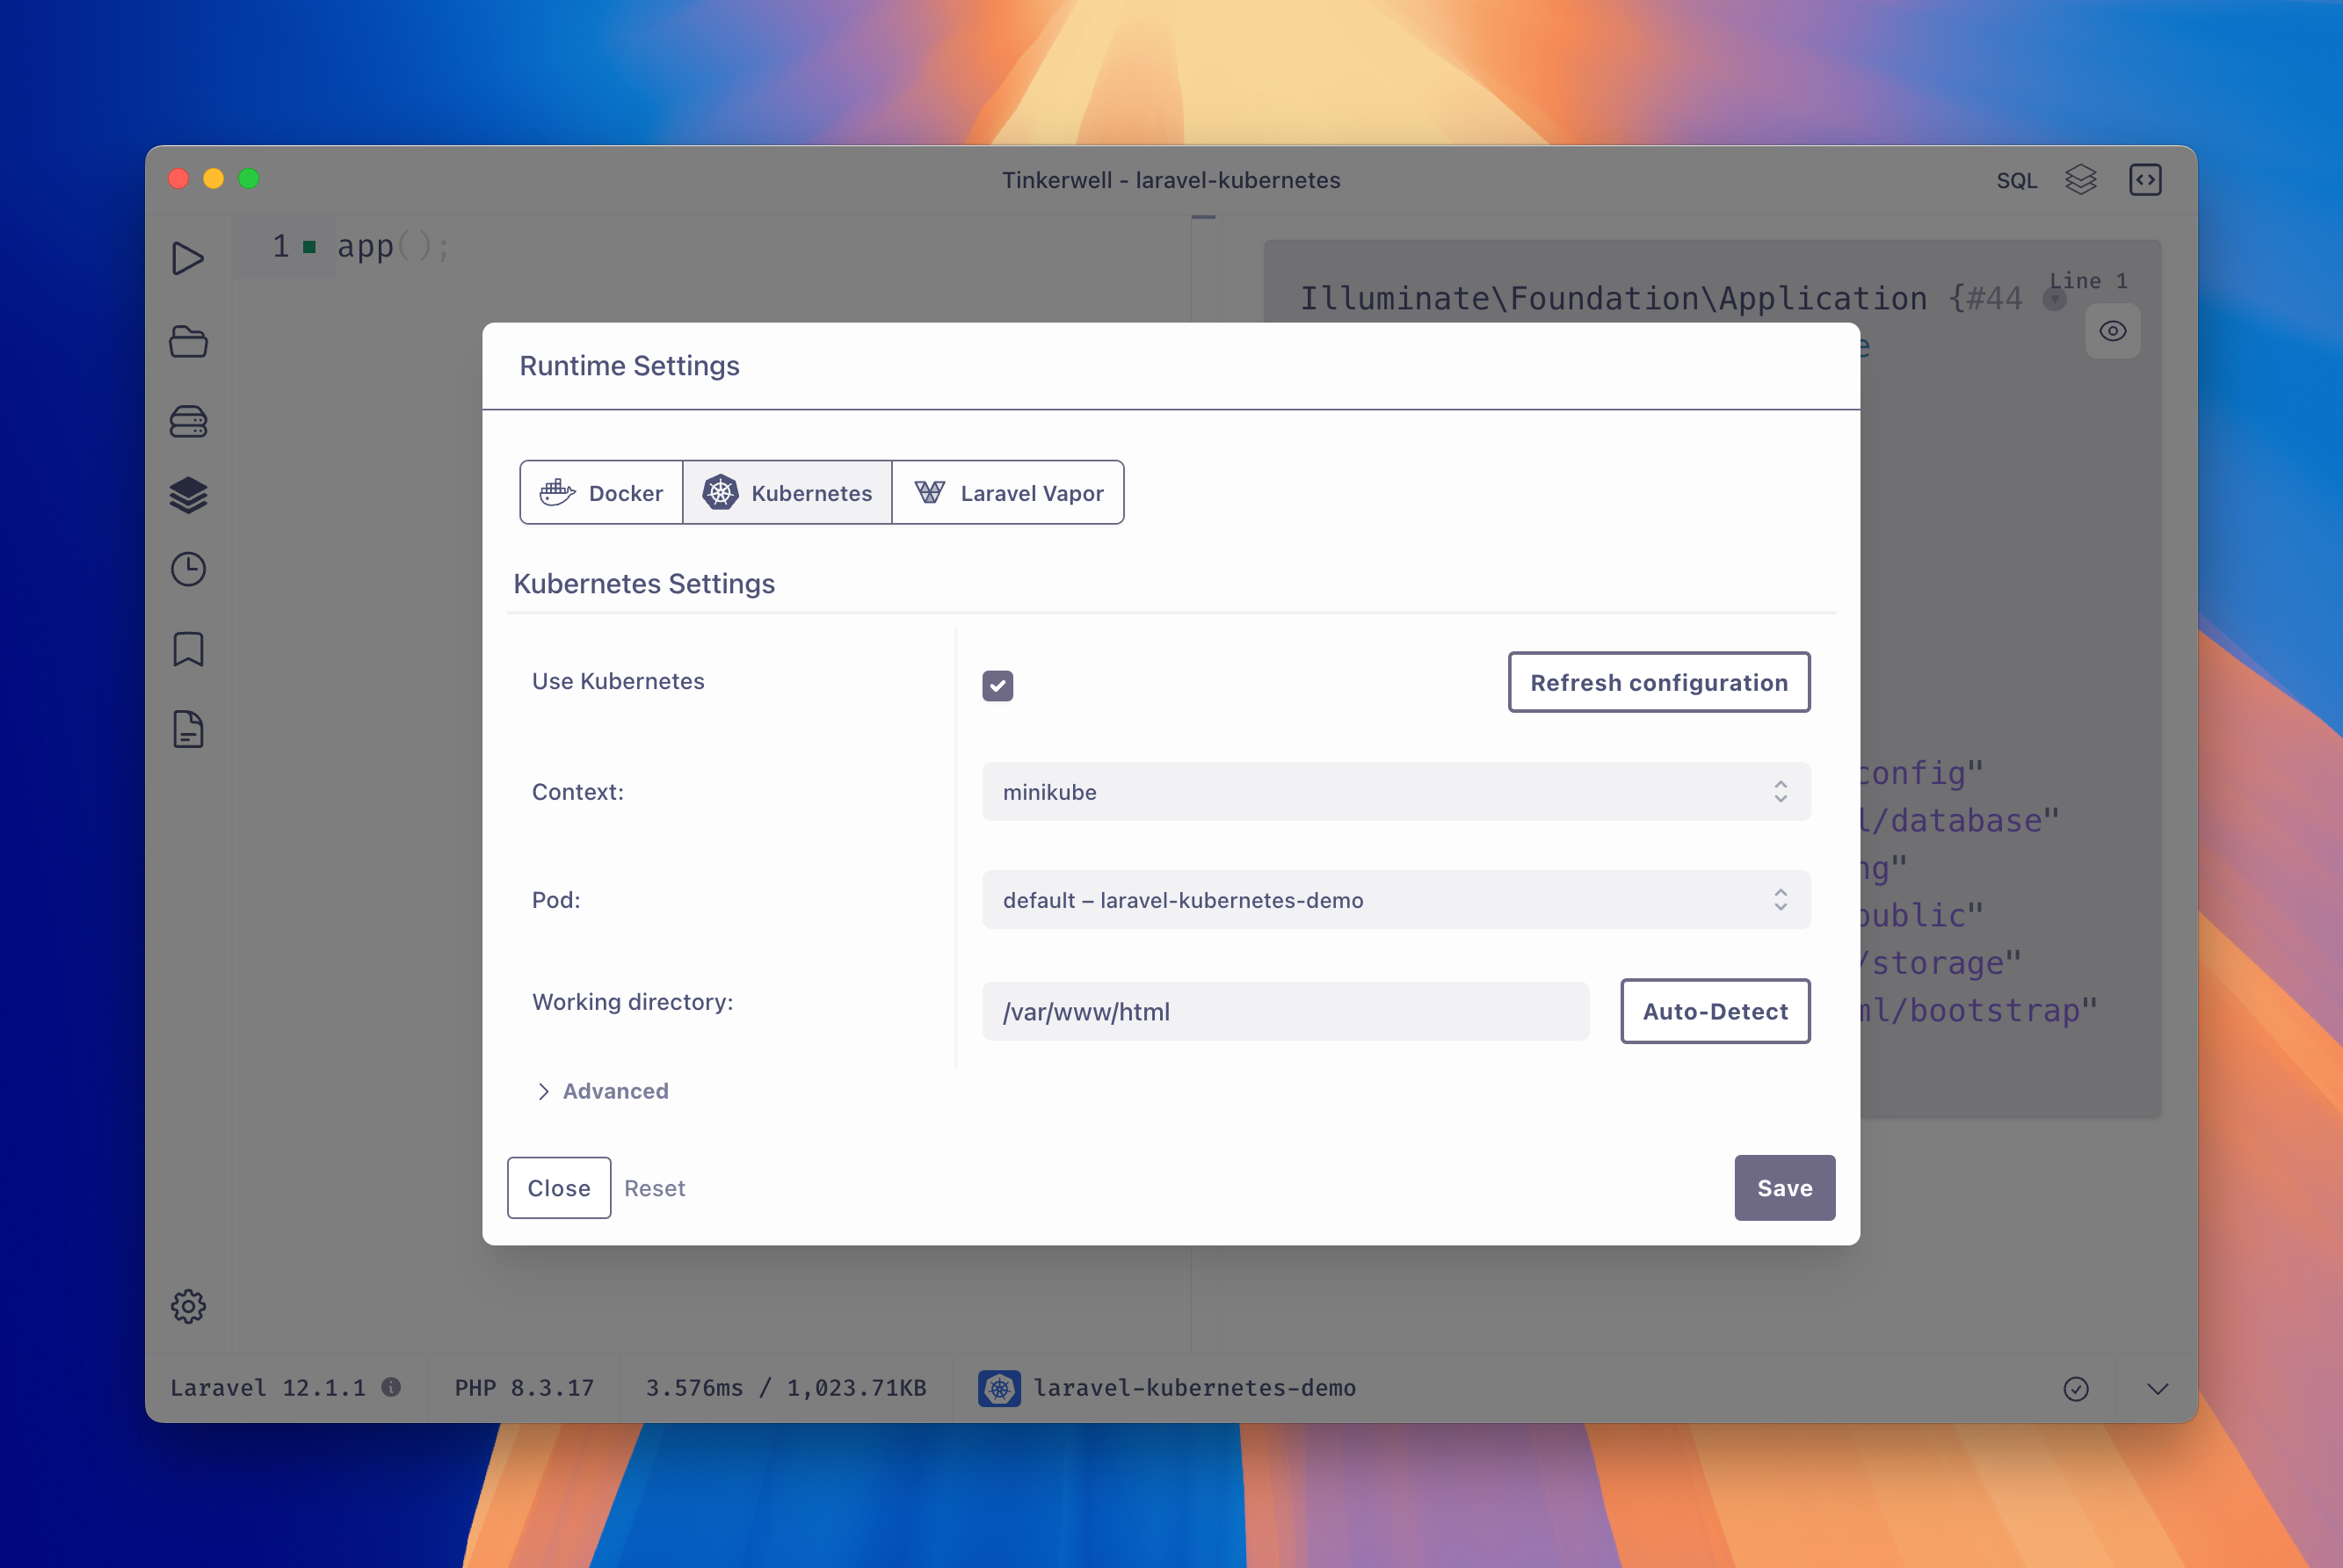The height and width of the screenshot is (1568, 2343).
Task: Click the Auto-Detect button
Action: pos(1715,1011)
